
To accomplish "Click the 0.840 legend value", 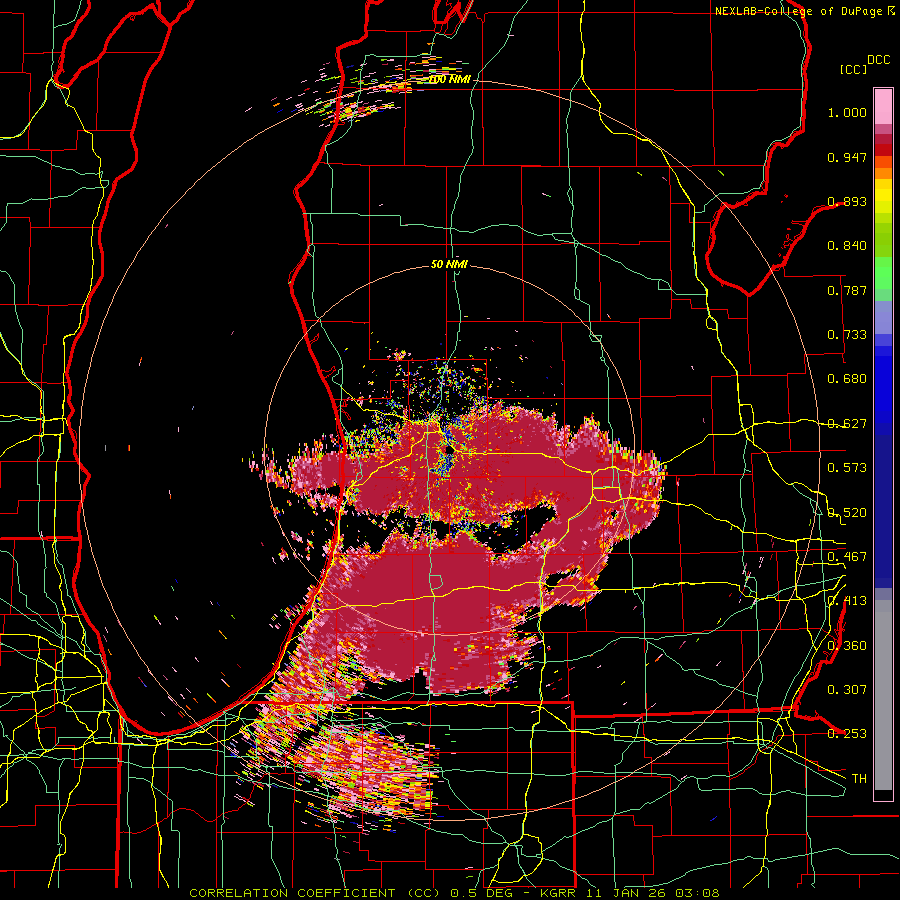I will tap(847, 246).
